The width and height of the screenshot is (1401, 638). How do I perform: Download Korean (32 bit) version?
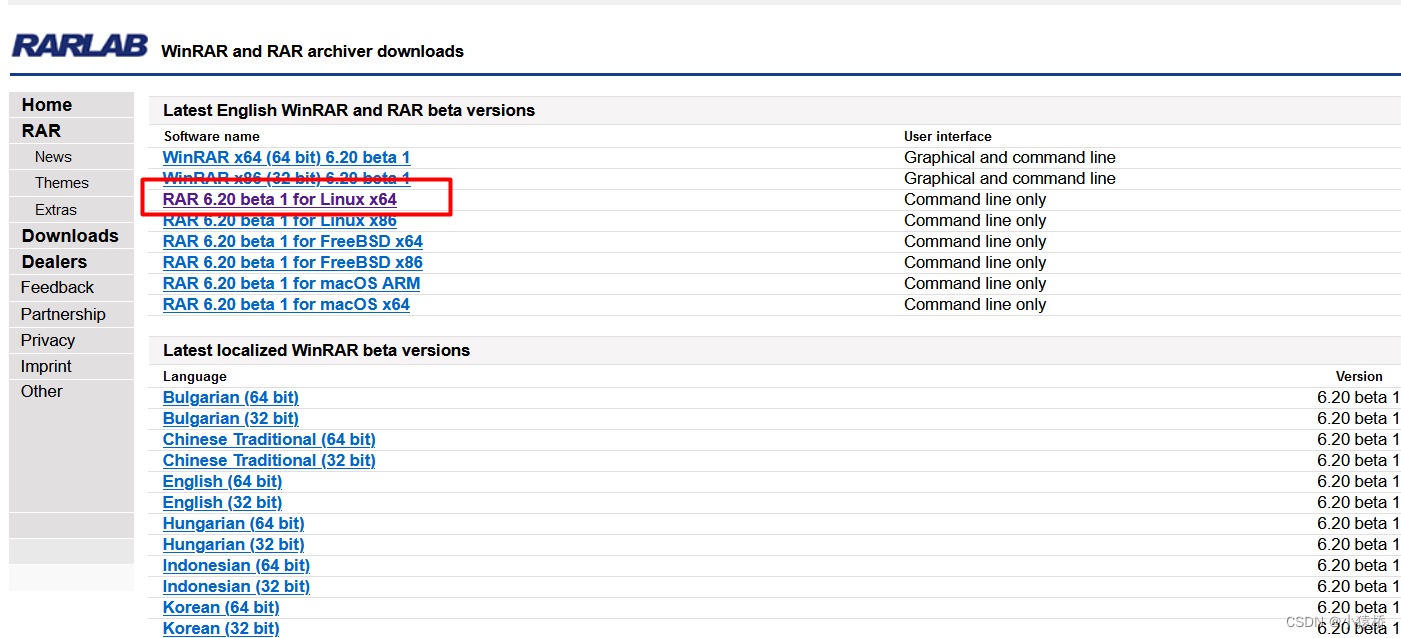221,629
